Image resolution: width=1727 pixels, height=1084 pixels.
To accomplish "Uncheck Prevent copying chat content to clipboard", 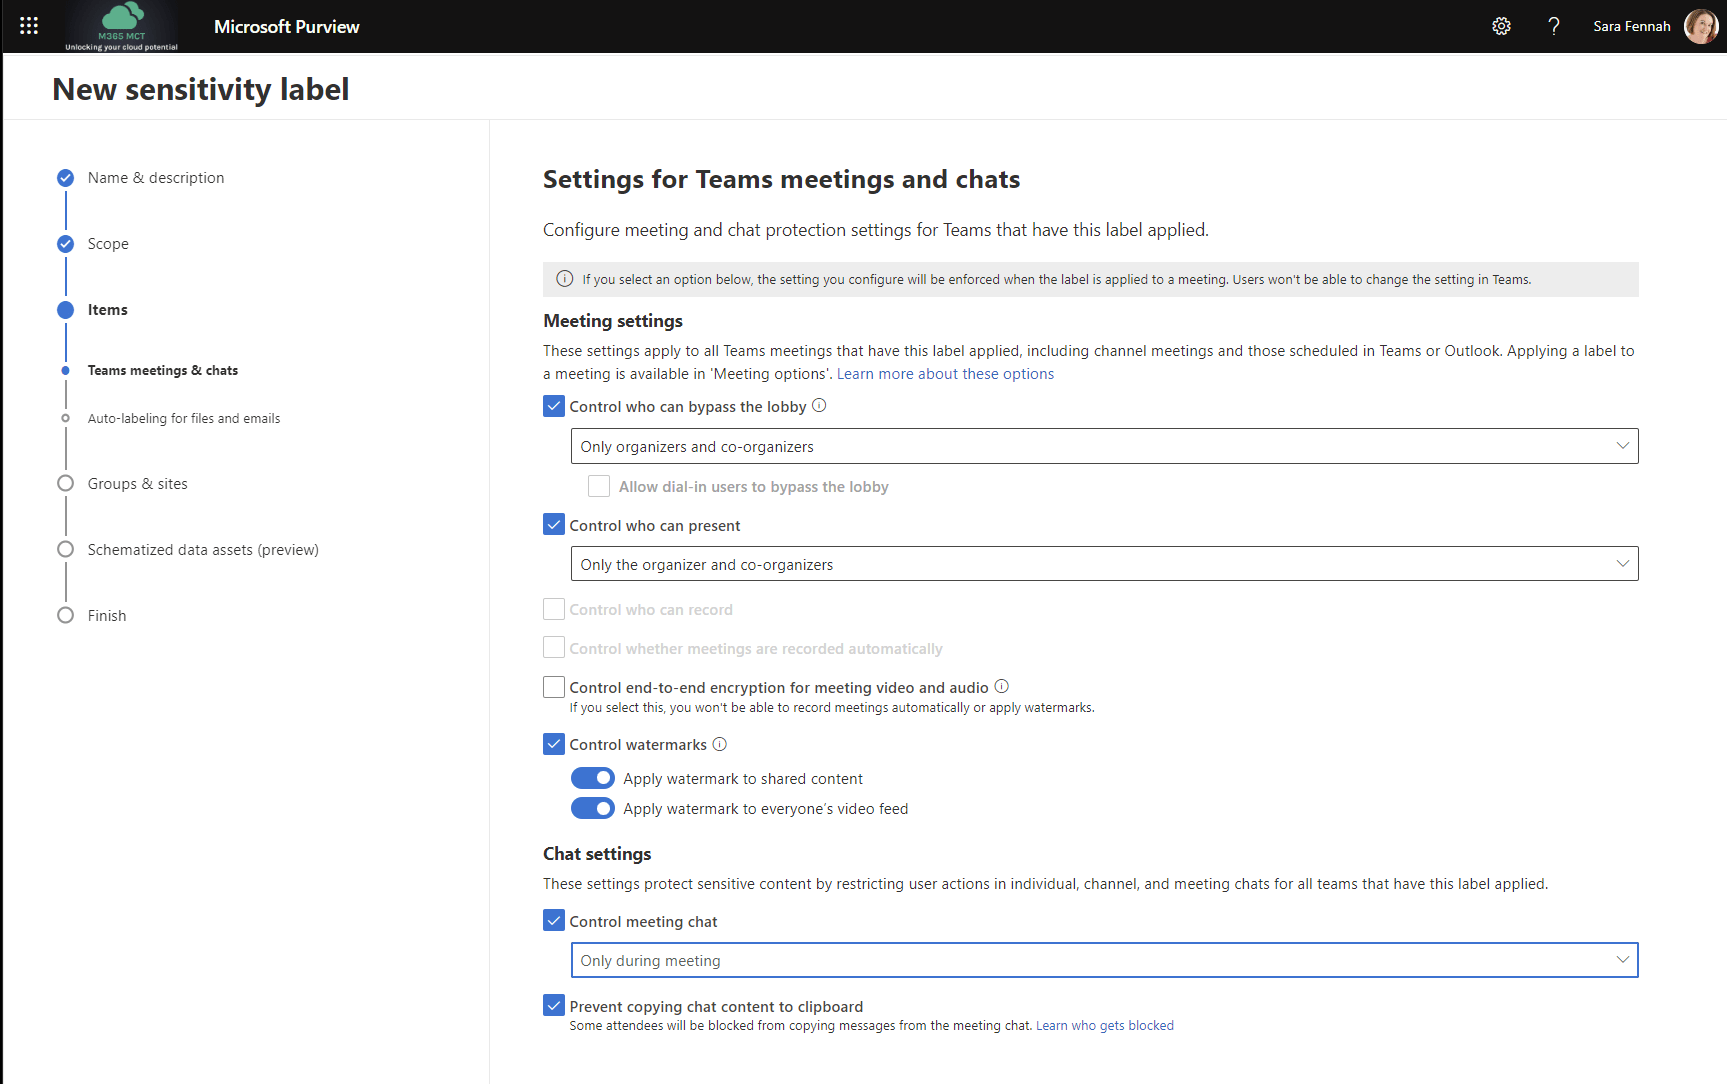I will (x=554, y=1005).
